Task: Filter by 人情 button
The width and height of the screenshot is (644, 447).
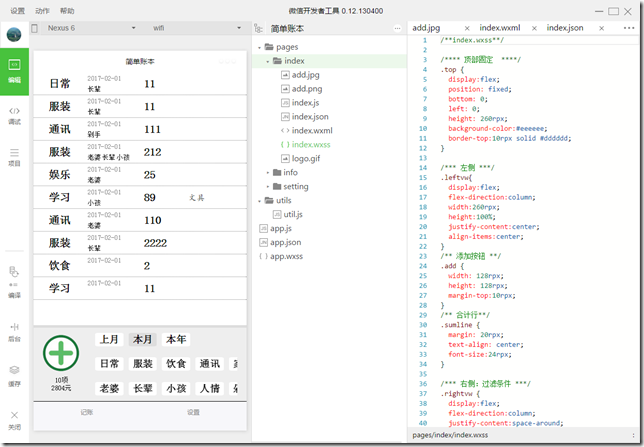Action: (209, 388)
